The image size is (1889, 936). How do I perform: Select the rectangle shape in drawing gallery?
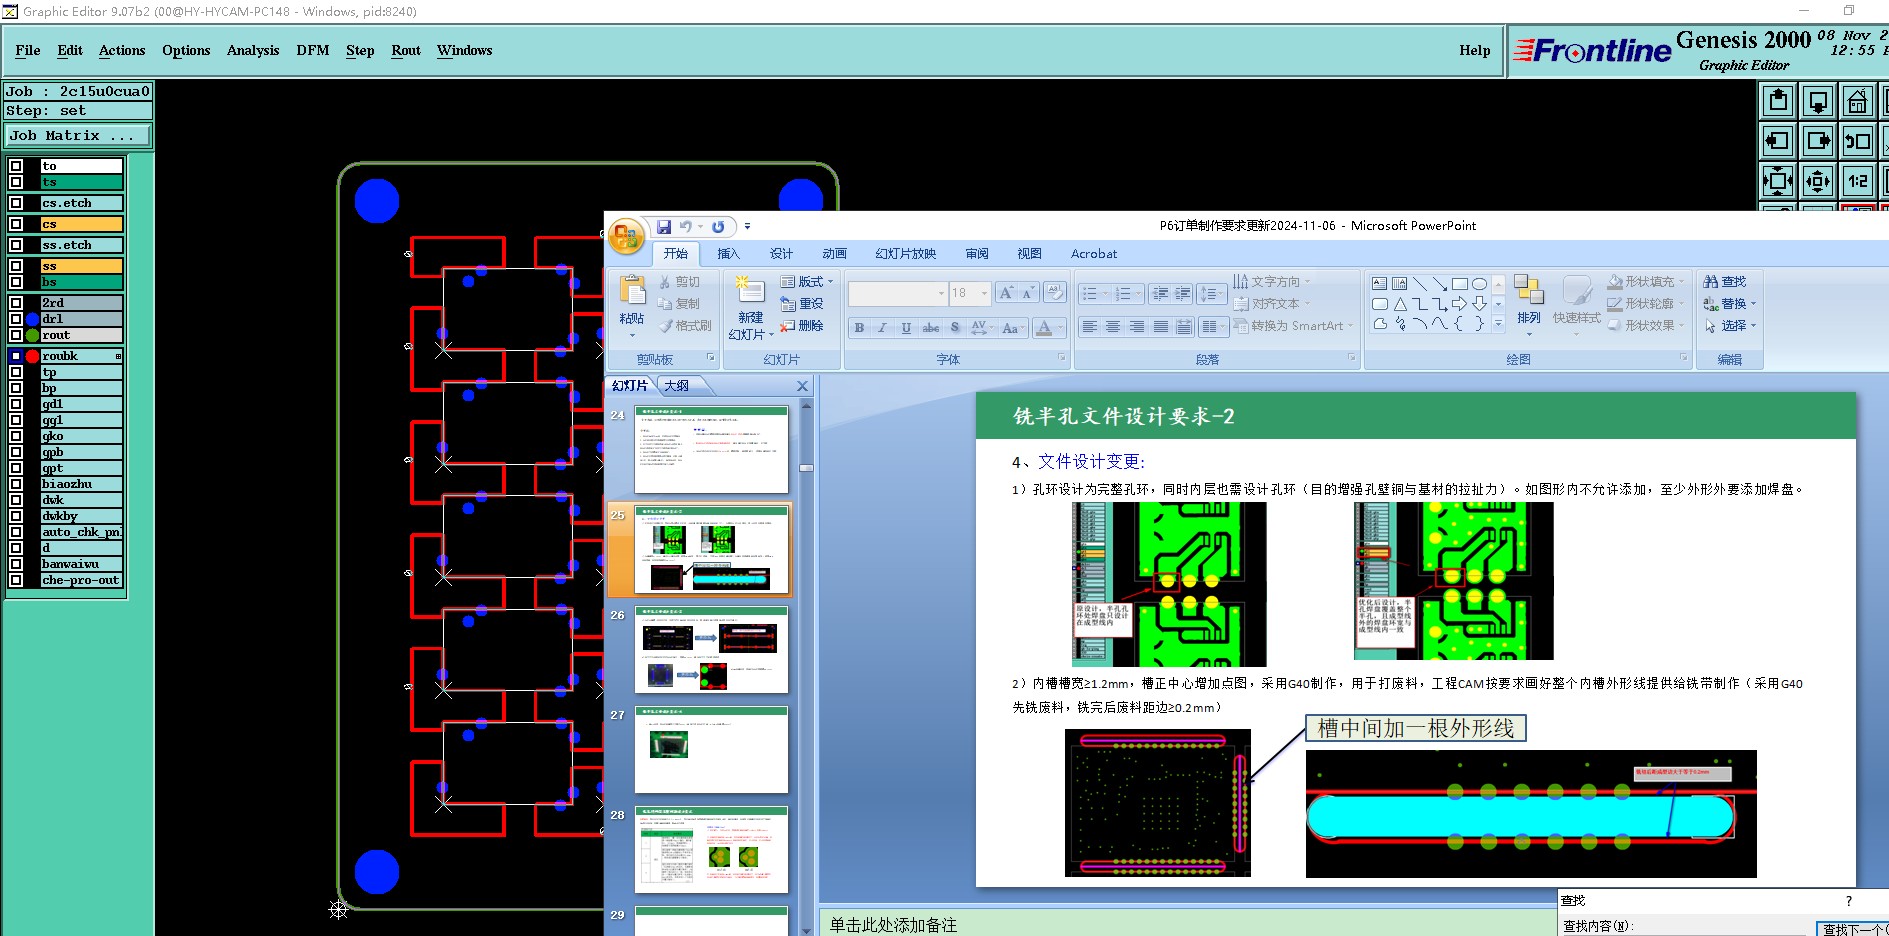1460,284
